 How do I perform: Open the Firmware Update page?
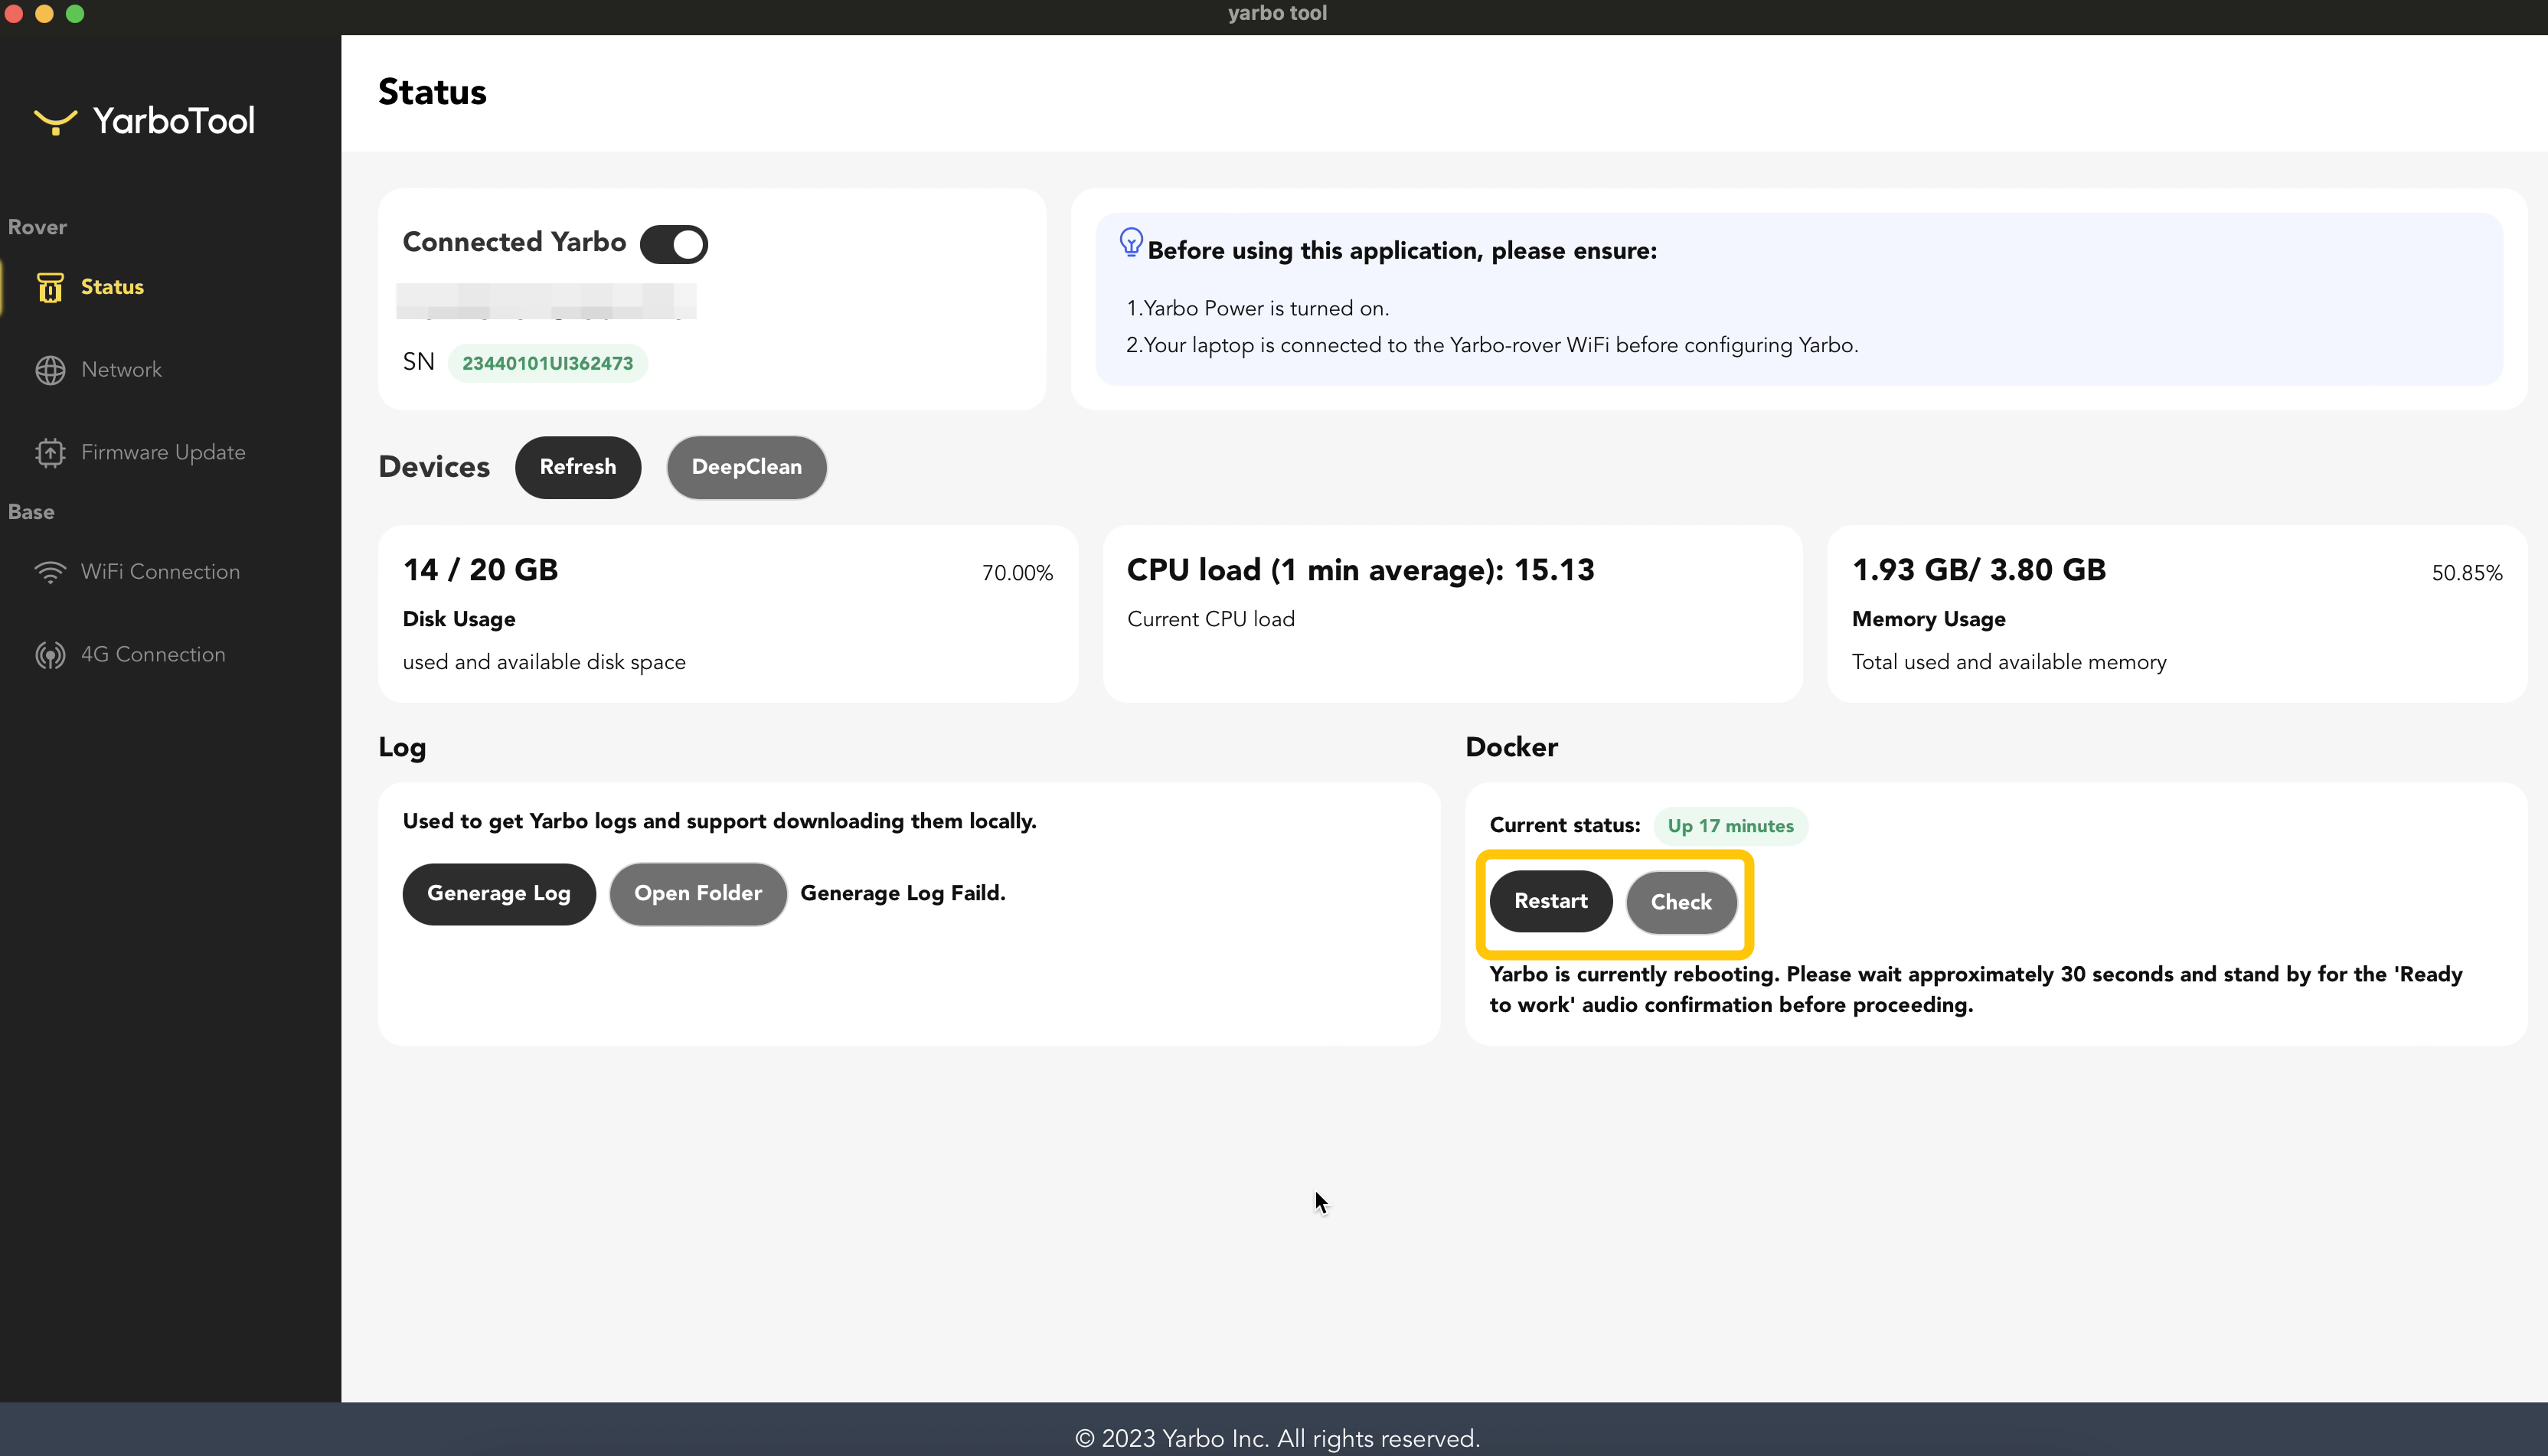point(163,453)
